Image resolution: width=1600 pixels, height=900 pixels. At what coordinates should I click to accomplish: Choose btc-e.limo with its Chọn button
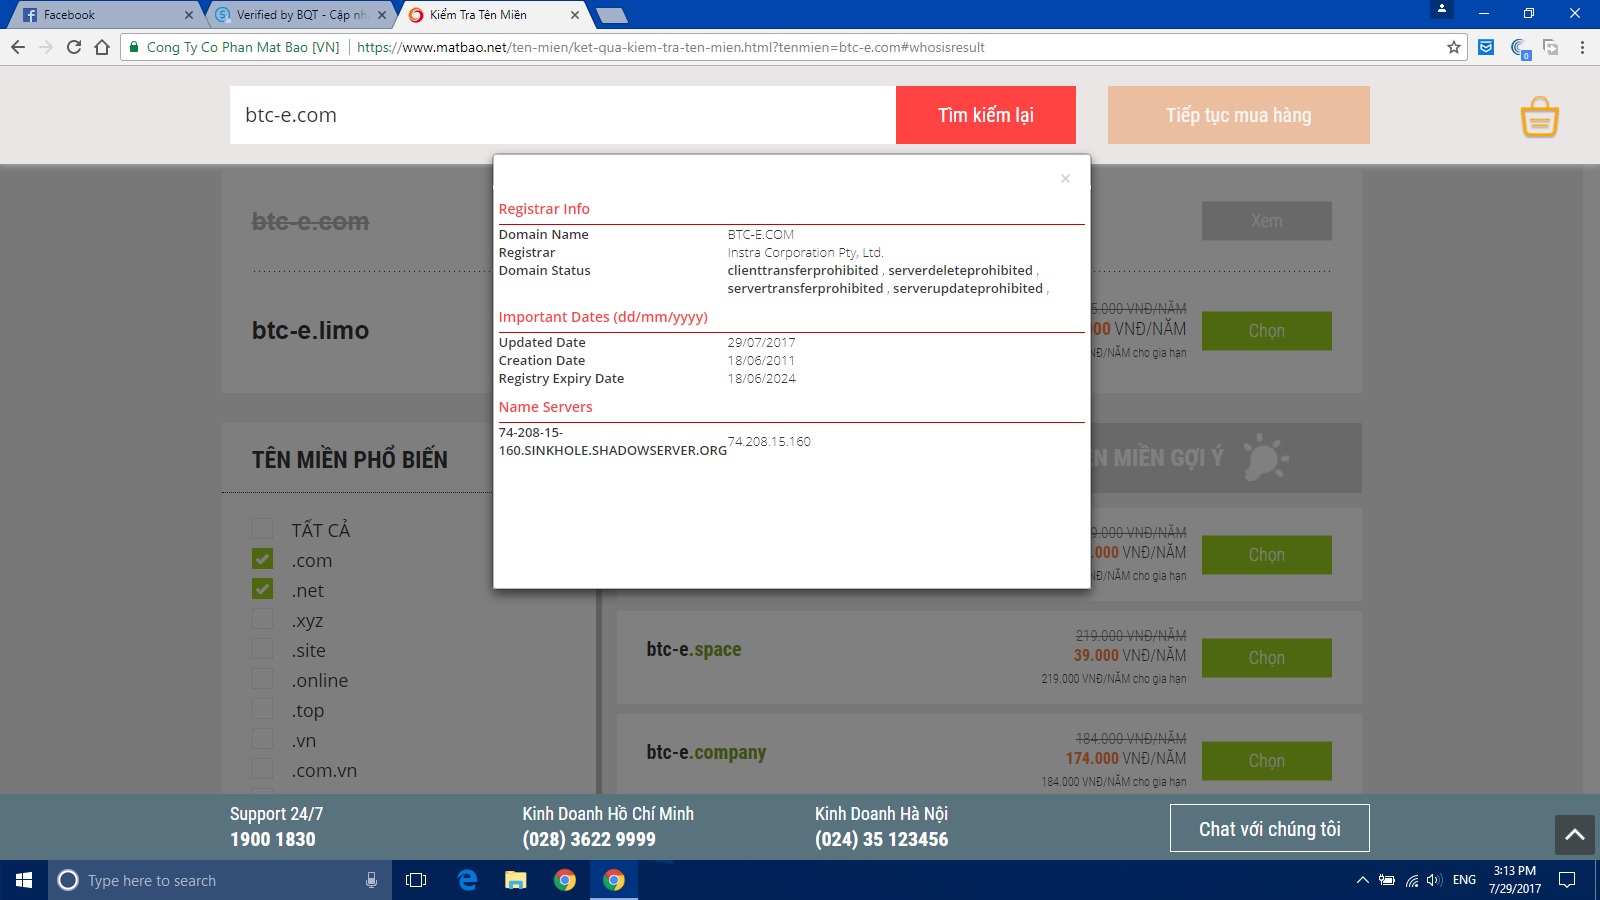click(1267, 331)
